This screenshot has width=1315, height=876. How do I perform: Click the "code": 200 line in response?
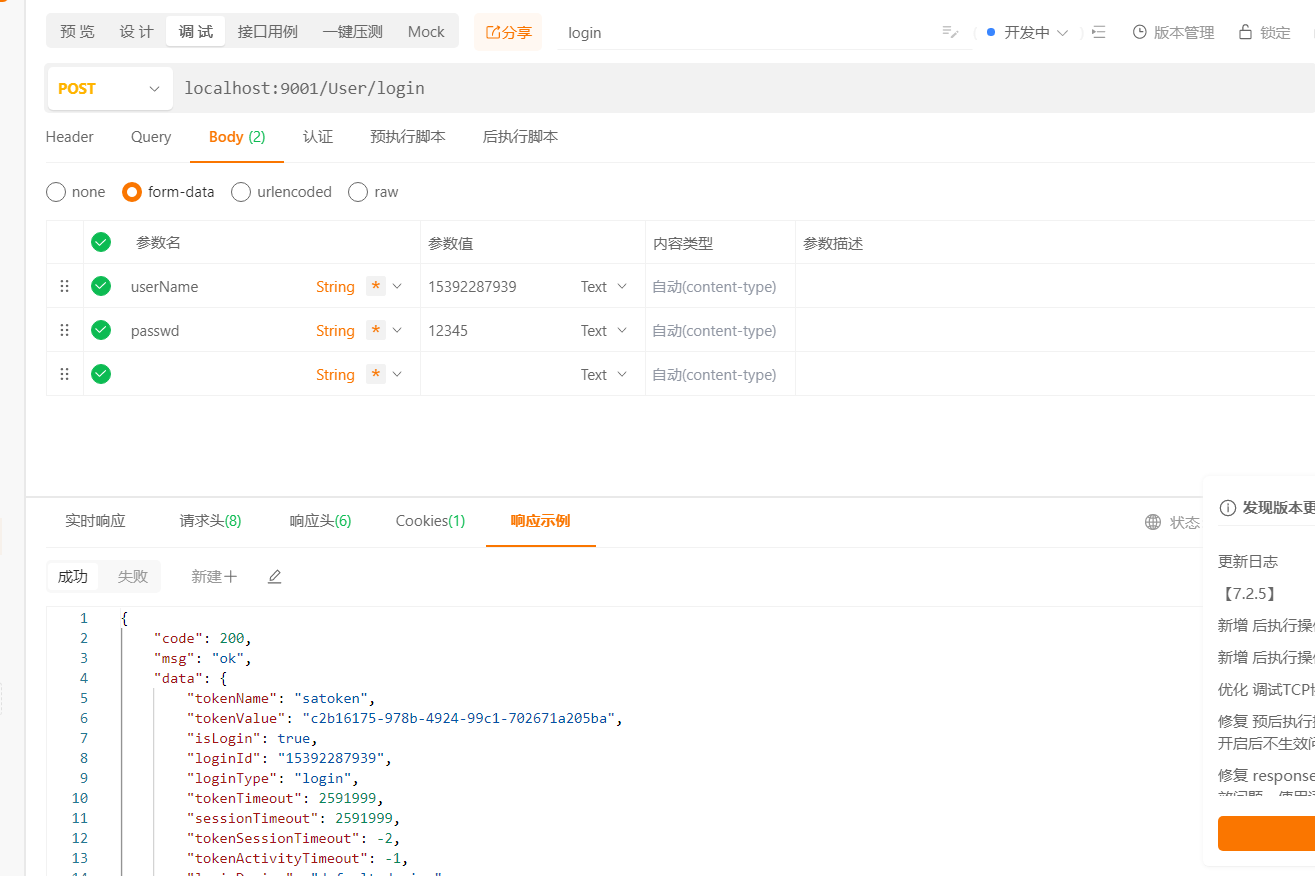click(203, 638)
